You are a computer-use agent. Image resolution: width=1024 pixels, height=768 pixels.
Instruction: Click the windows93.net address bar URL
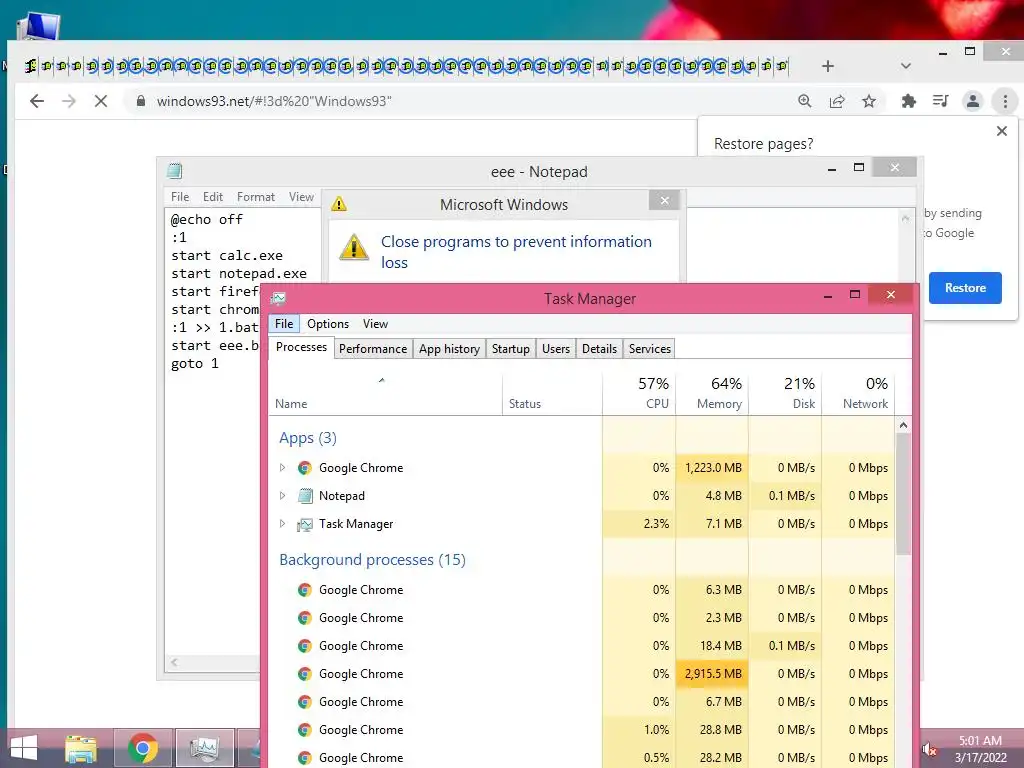pyautogui.click(x=274, y=101)
